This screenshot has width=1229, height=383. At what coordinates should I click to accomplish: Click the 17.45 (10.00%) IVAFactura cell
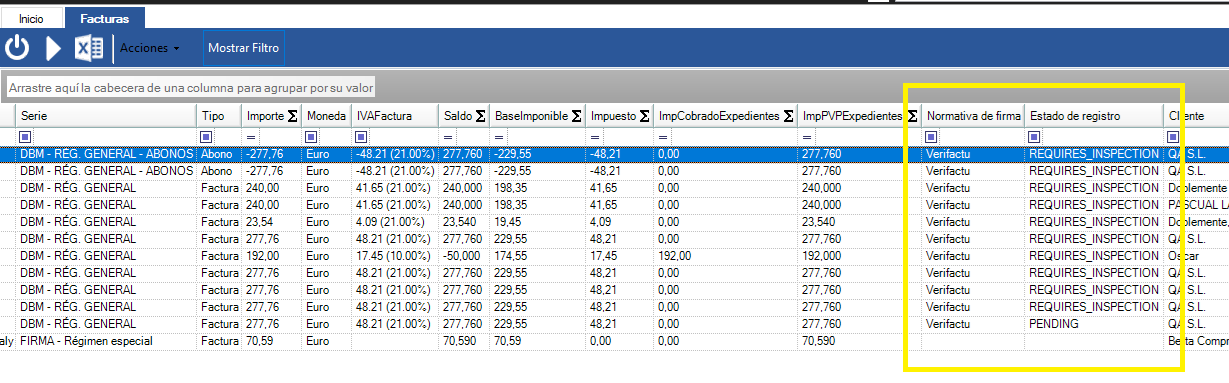point(395,256)
